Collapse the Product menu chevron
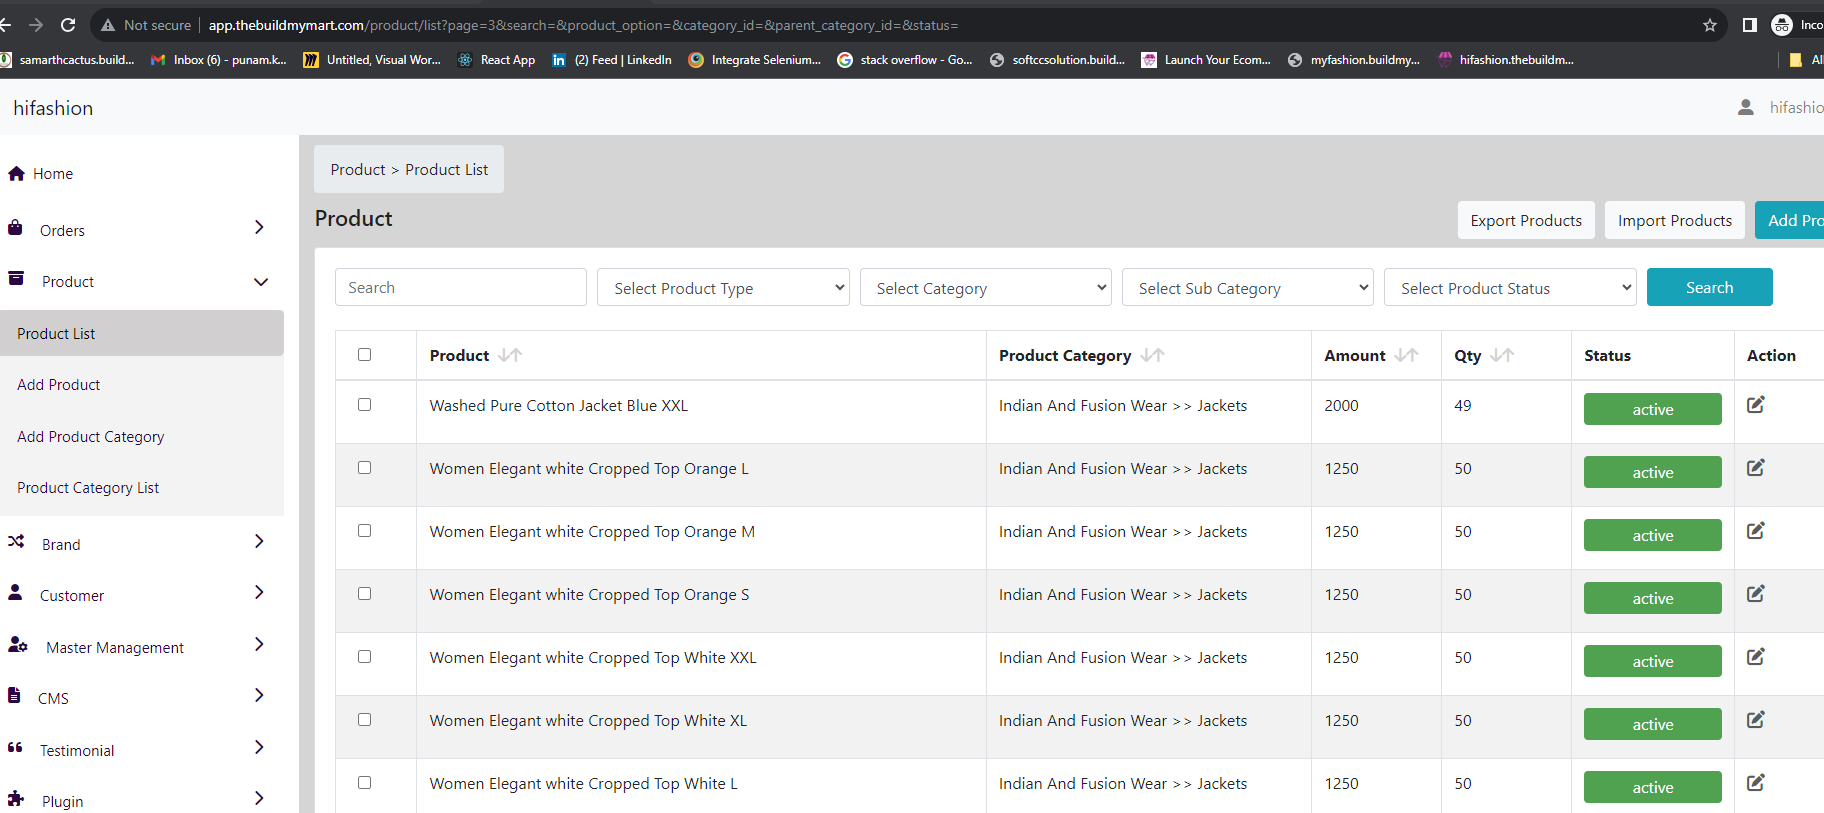The image size is (1824, 813). pyautogui.click(x=261, y=282)
